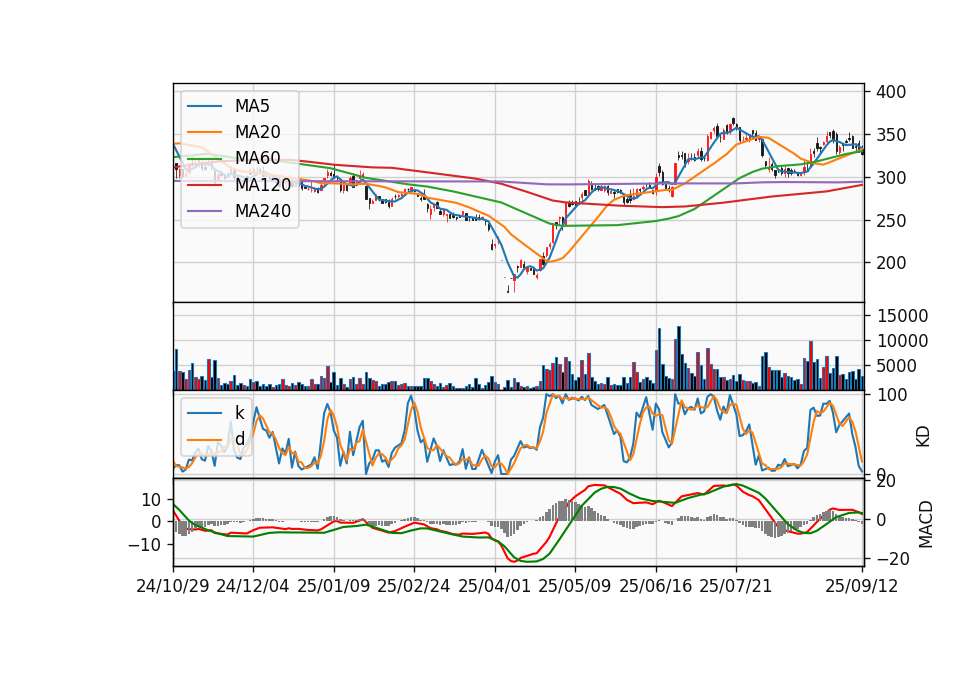This screenshot has height=690, width=960.
Task: Click the 25/06/16 date axis label
Action: 655,586
